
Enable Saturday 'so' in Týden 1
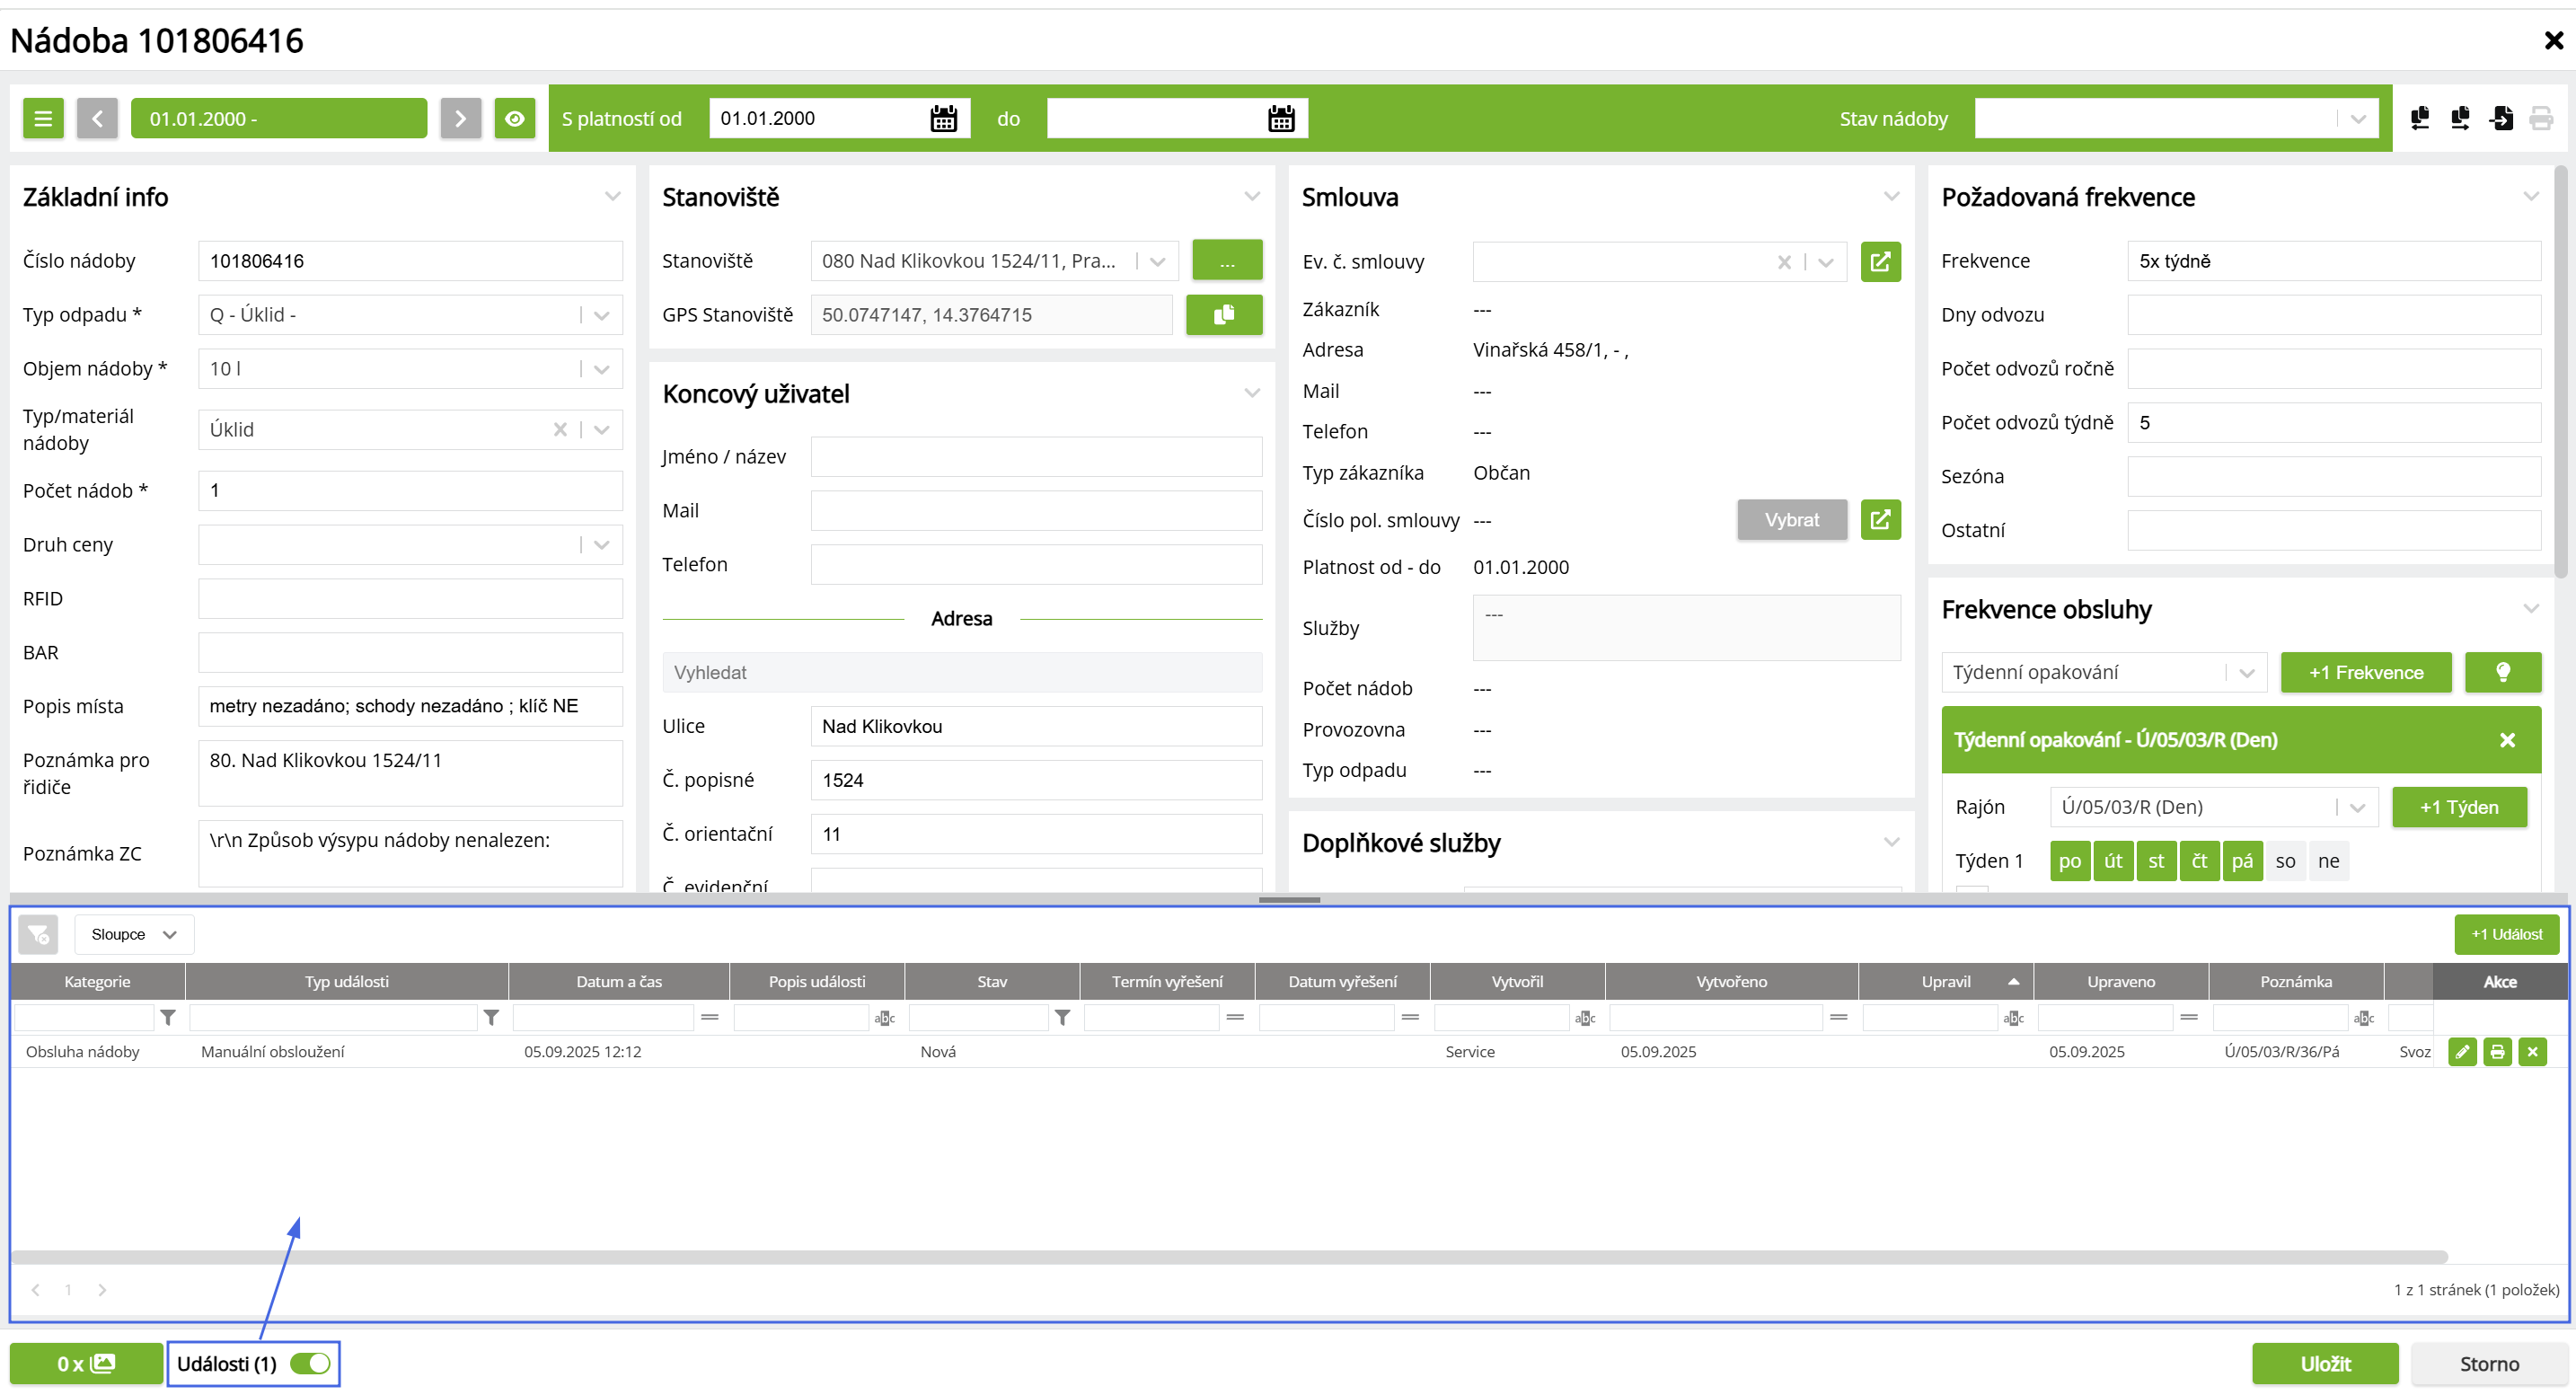2285,861
